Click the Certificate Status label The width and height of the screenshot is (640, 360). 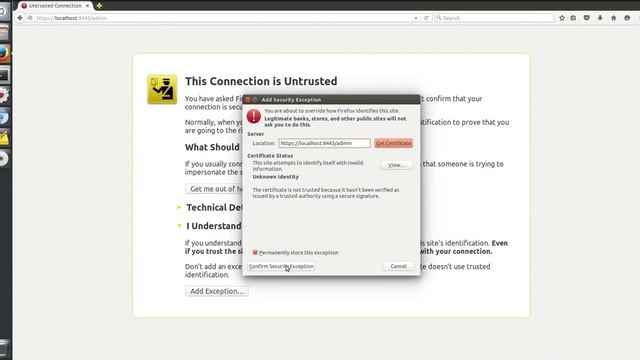pos(270,156)
